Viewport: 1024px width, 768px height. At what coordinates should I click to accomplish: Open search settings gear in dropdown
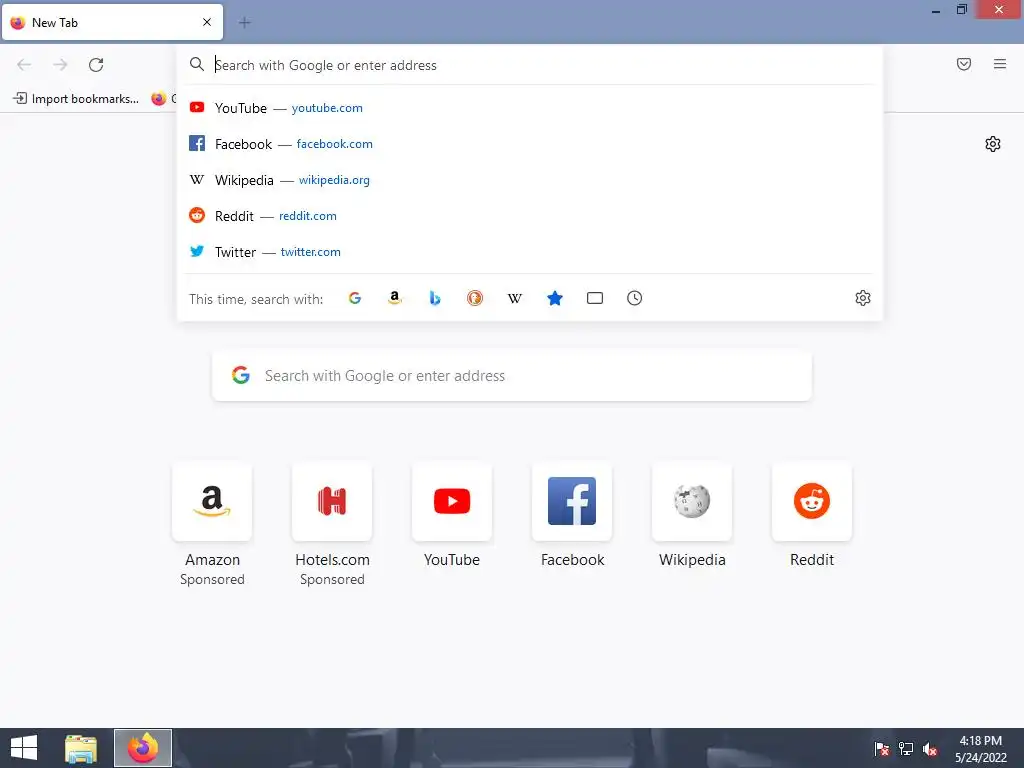[863, 298]
